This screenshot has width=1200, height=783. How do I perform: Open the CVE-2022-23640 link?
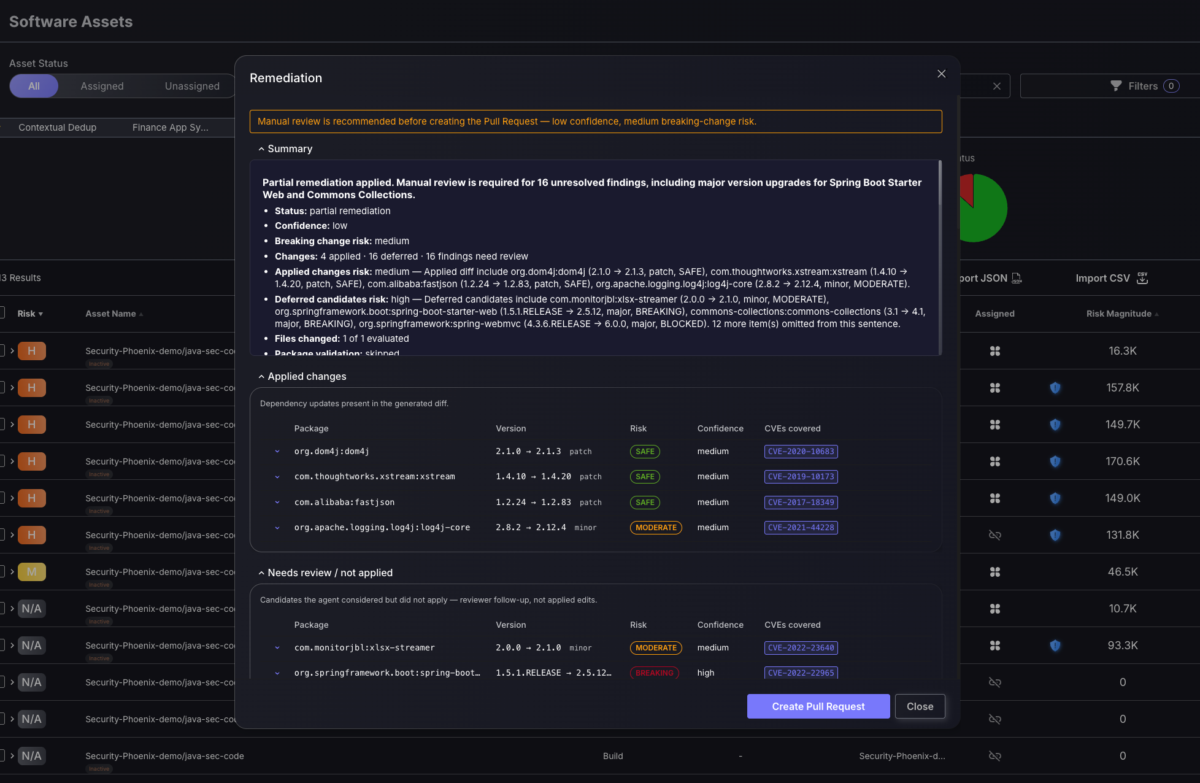[800, 647]
